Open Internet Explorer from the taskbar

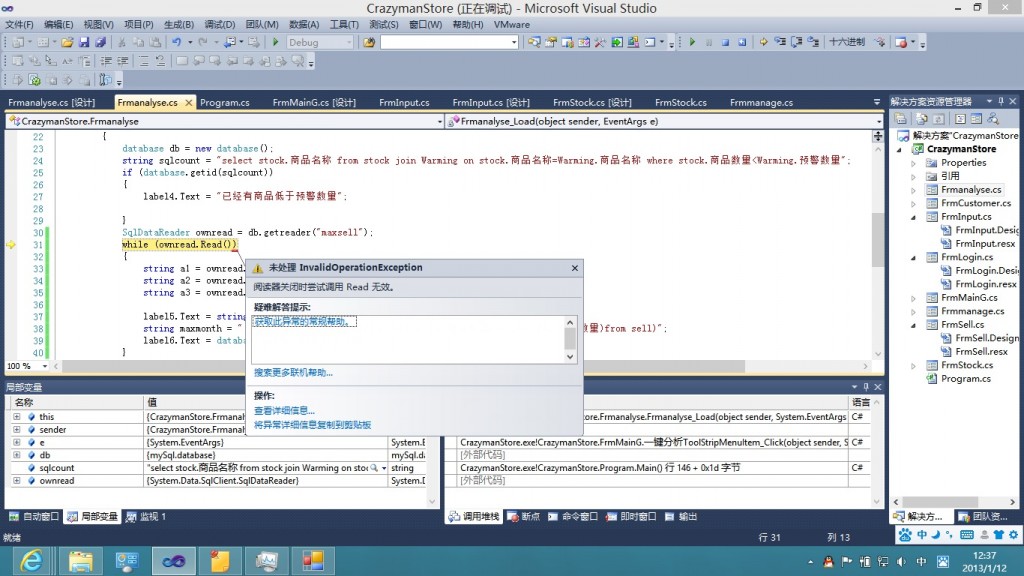pos(31,561)
